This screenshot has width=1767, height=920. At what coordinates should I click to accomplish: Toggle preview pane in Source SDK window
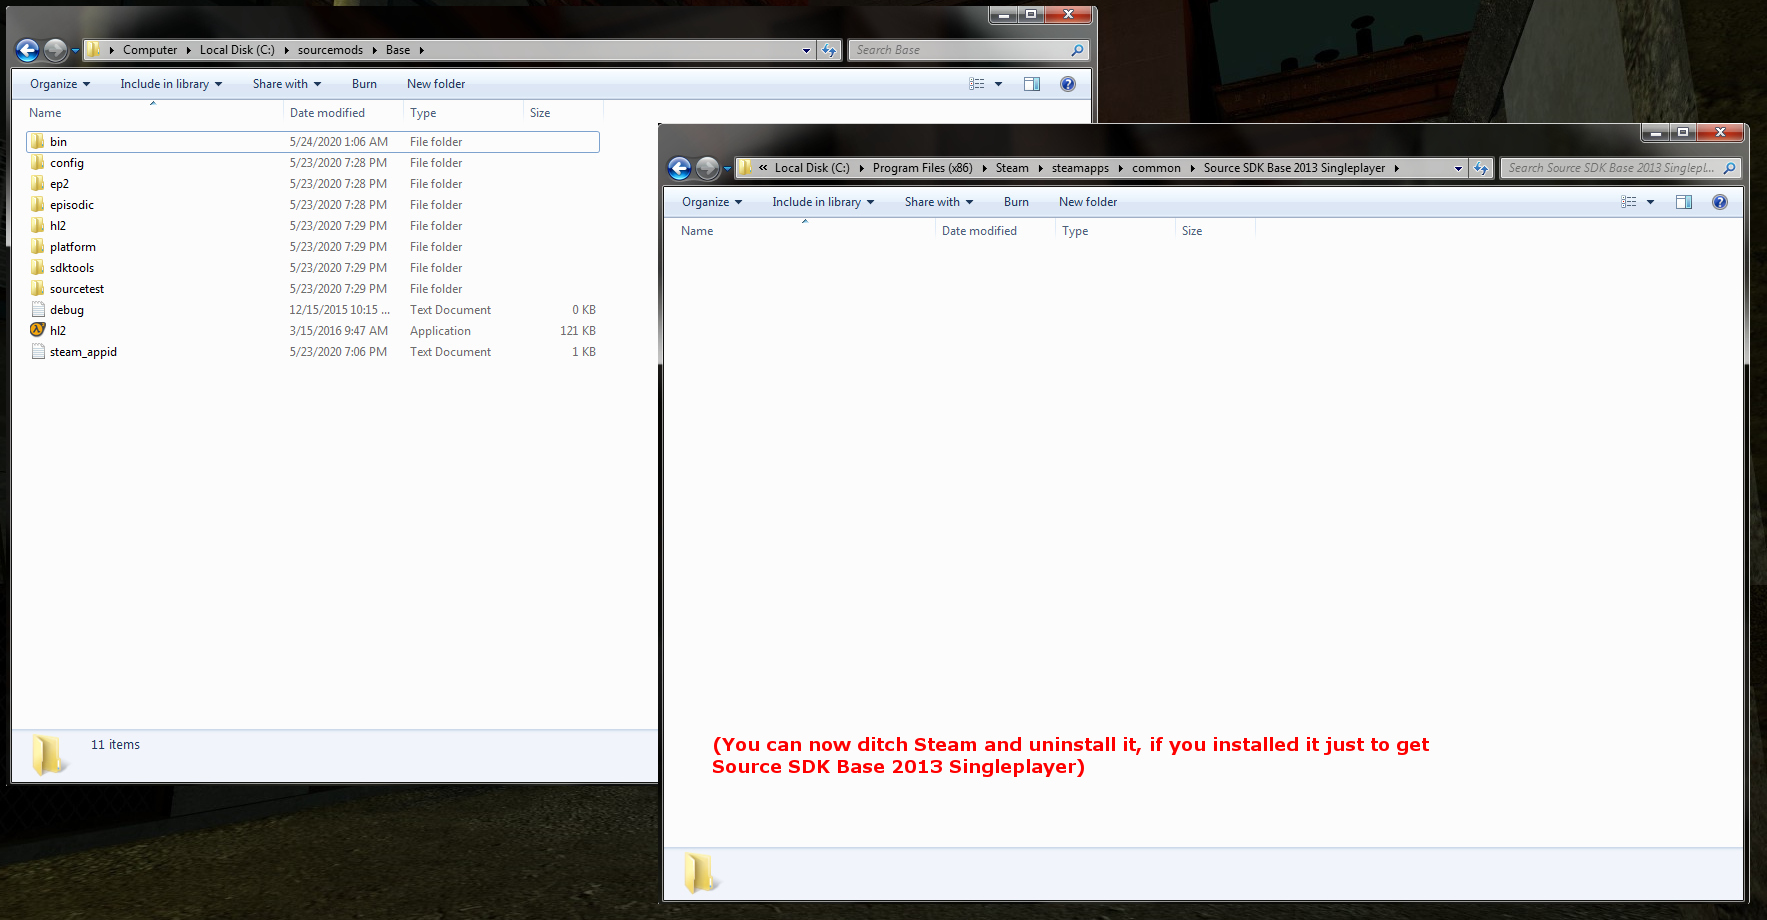click(x=1684, y=202)
